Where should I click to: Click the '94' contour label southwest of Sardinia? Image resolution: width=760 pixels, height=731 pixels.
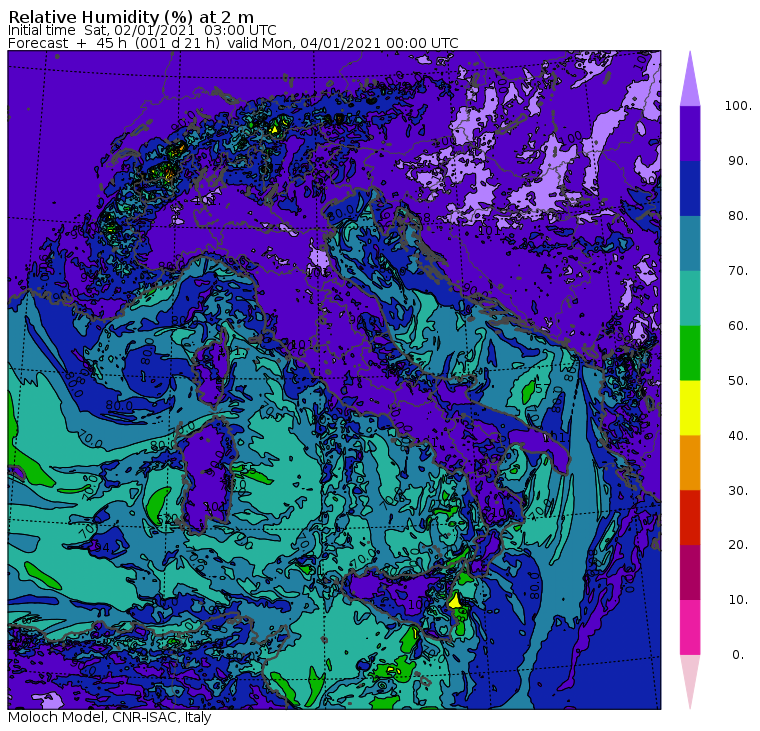102,548
